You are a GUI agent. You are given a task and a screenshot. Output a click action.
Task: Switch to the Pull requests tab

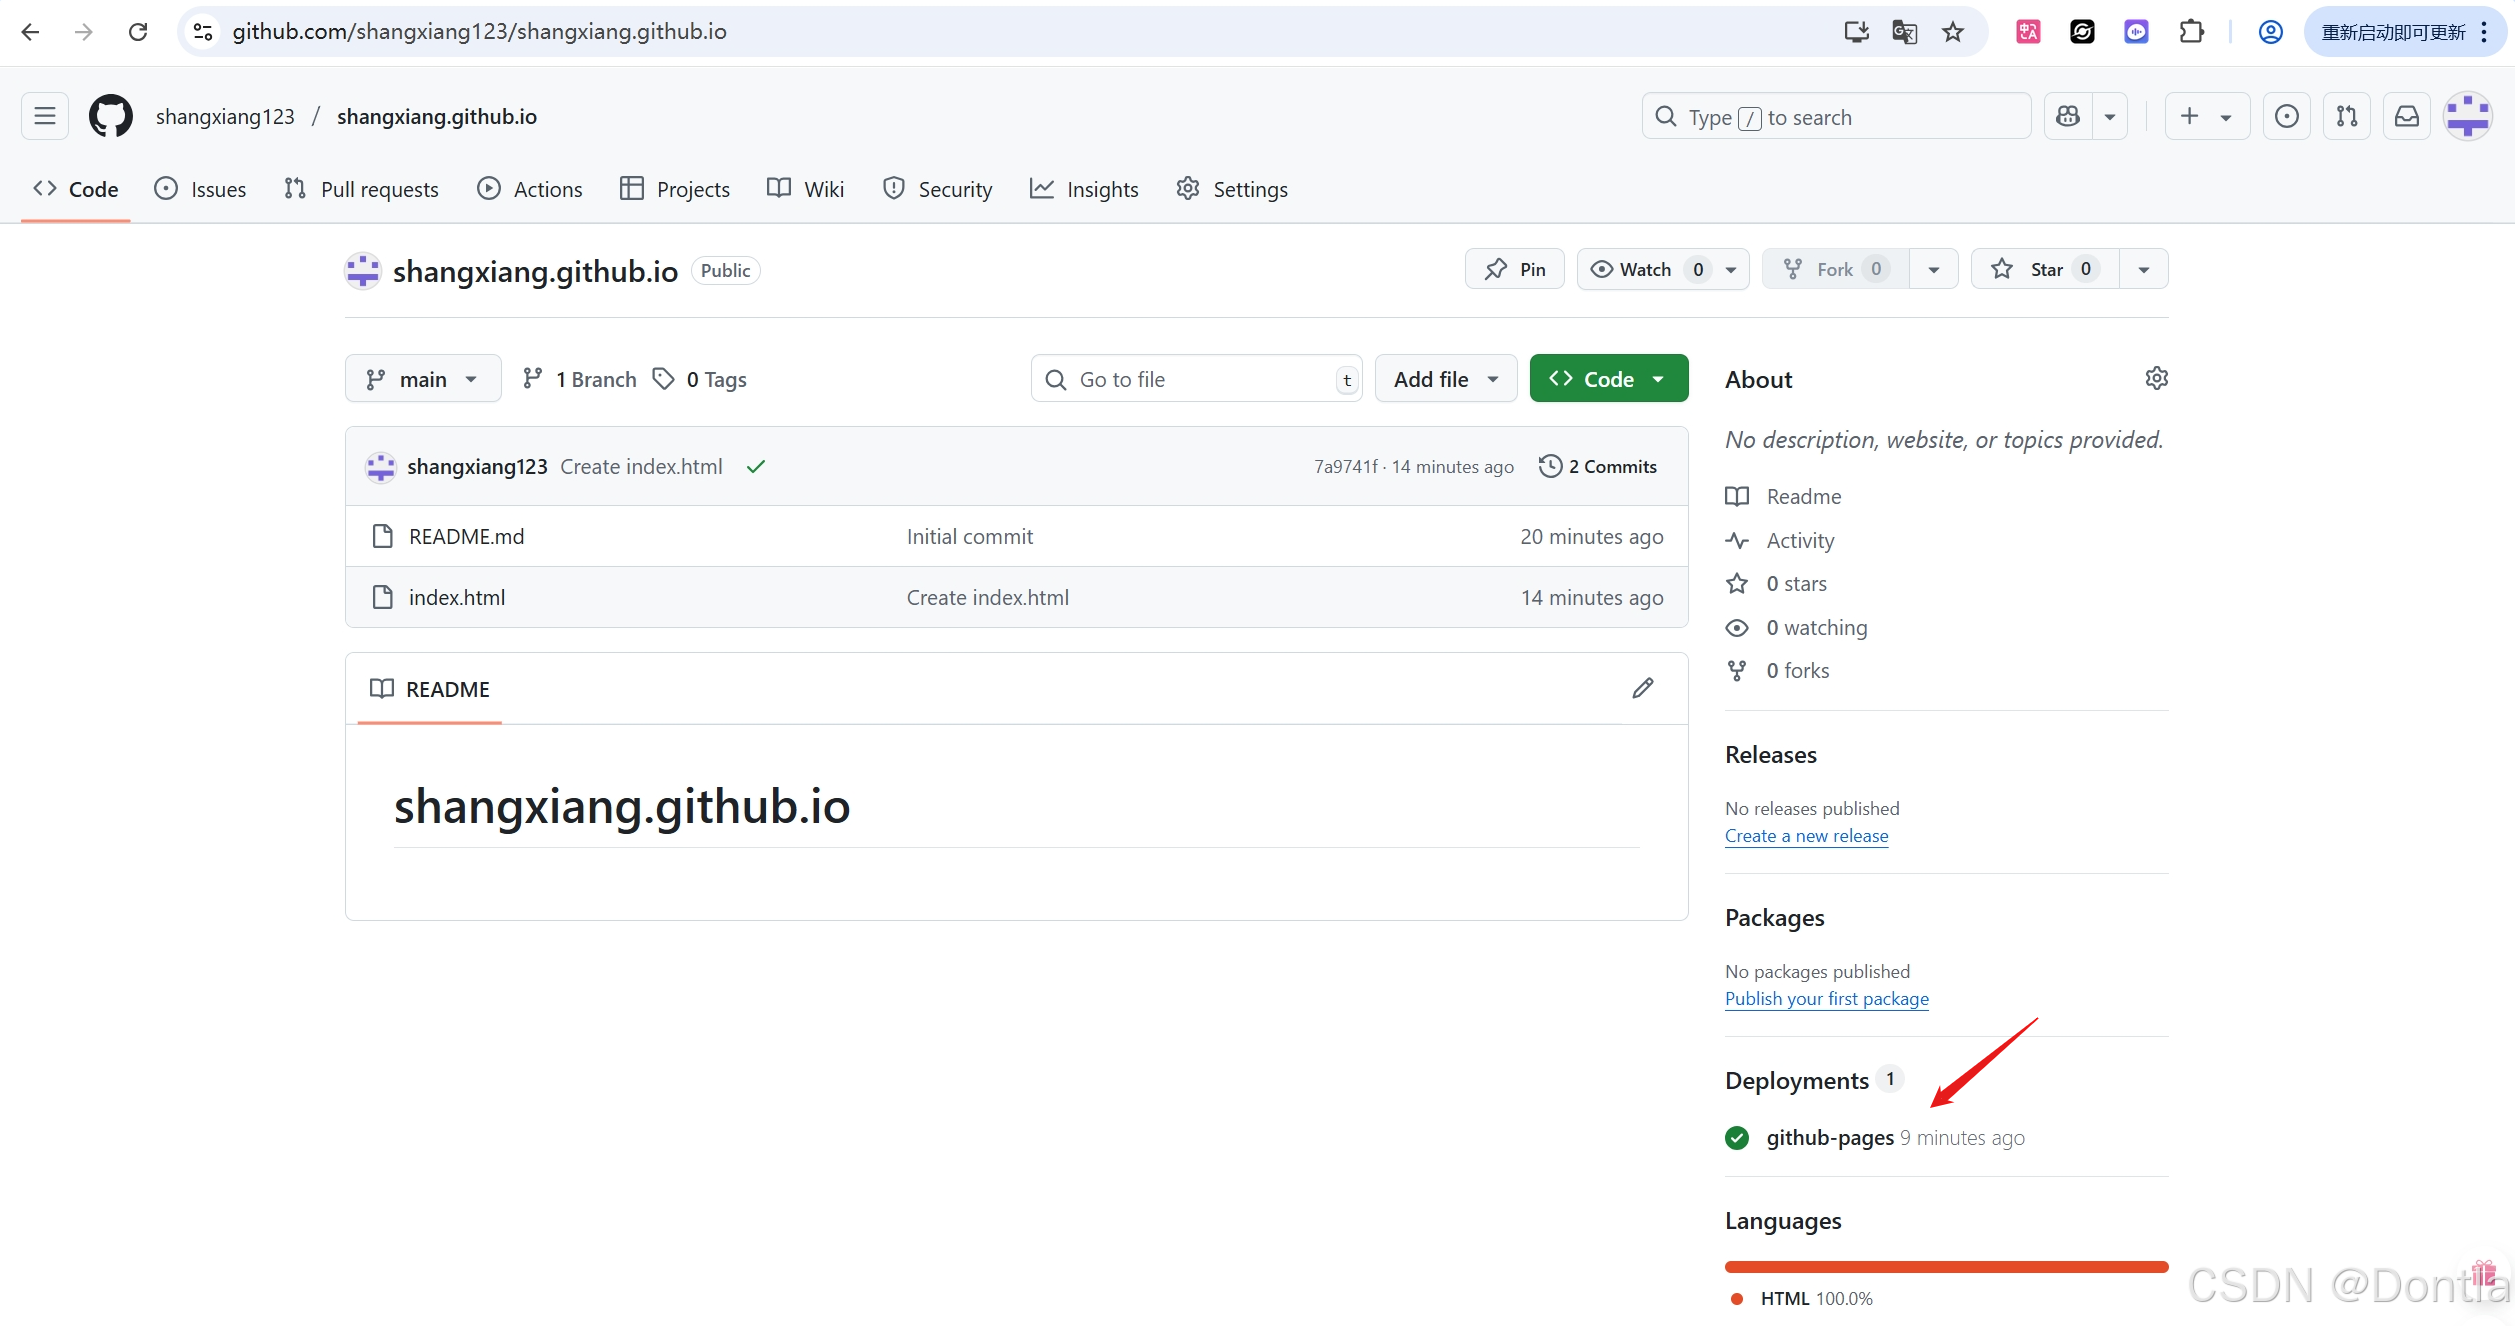click(x=361, y=189)
